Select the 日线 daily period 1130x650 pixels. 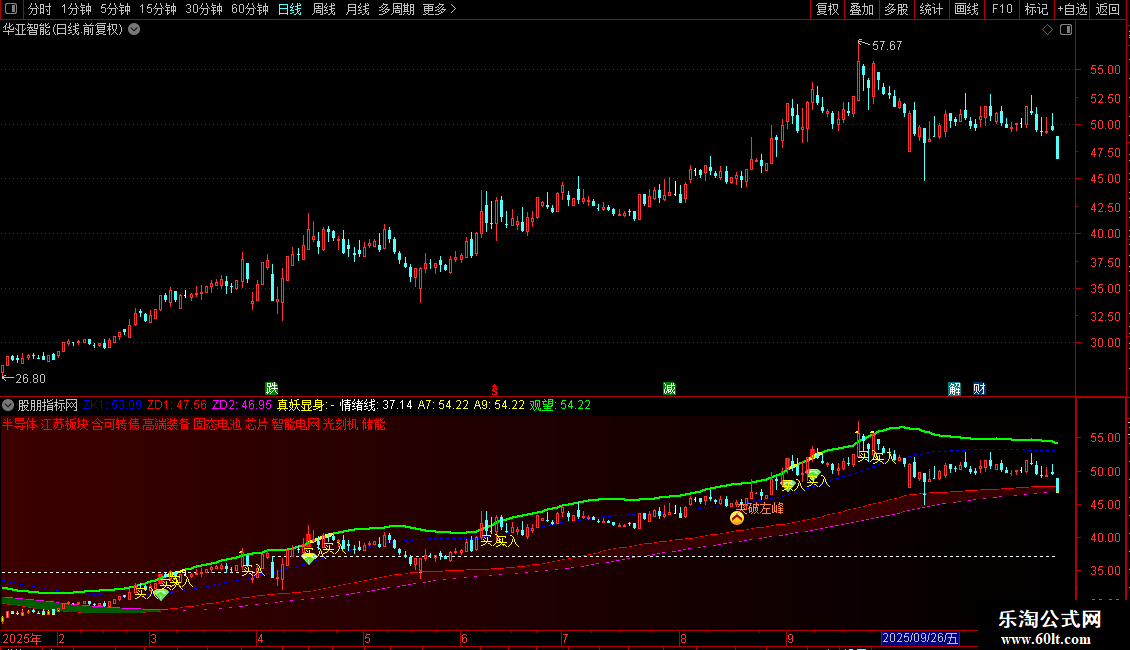point(290,9)
